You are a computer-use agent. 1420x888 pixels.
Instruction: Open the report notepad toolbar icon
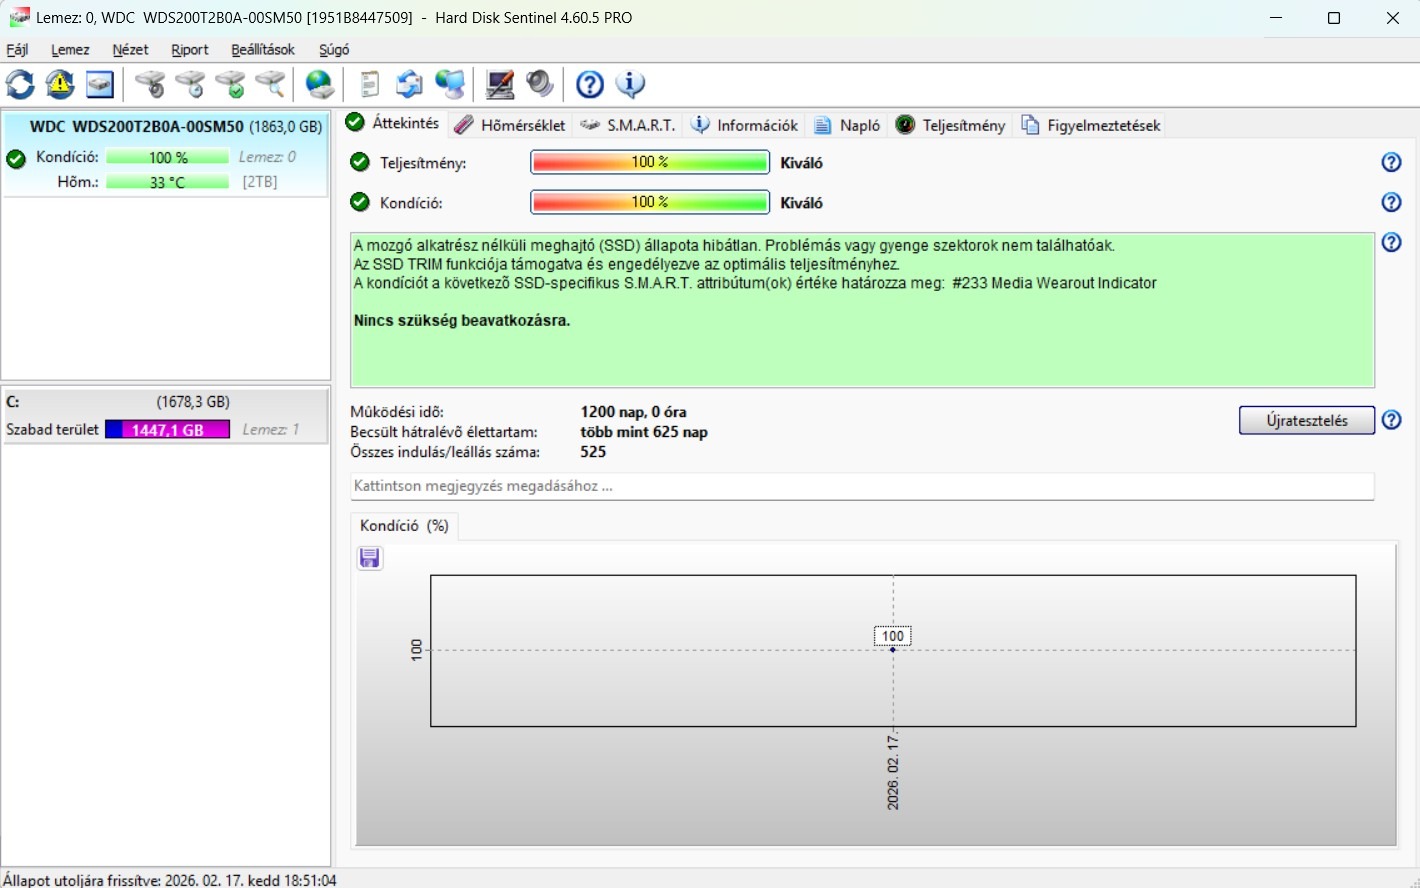click(370, 85)
